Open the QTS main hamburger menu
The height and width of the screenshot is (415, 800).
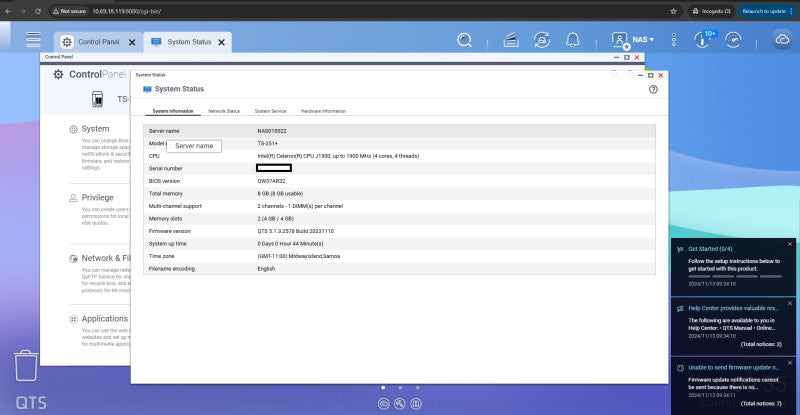(x=34, y=40)
